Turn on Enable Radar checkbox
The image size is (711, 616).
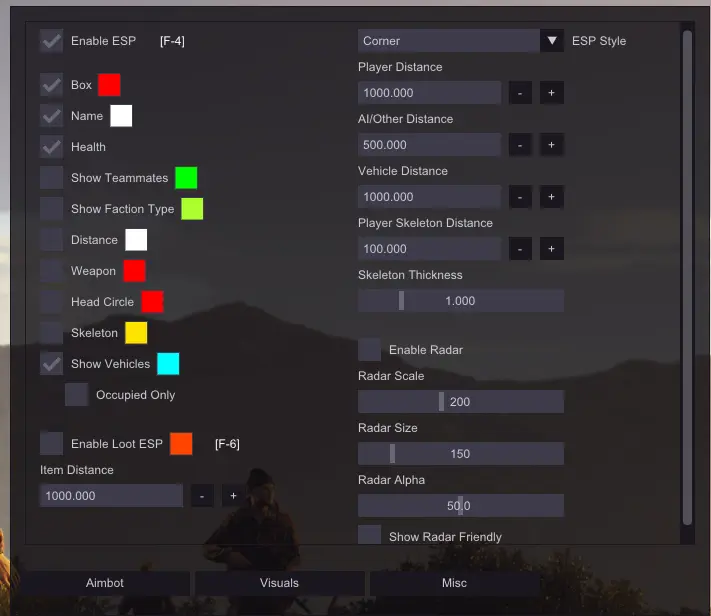click(369, 350)
